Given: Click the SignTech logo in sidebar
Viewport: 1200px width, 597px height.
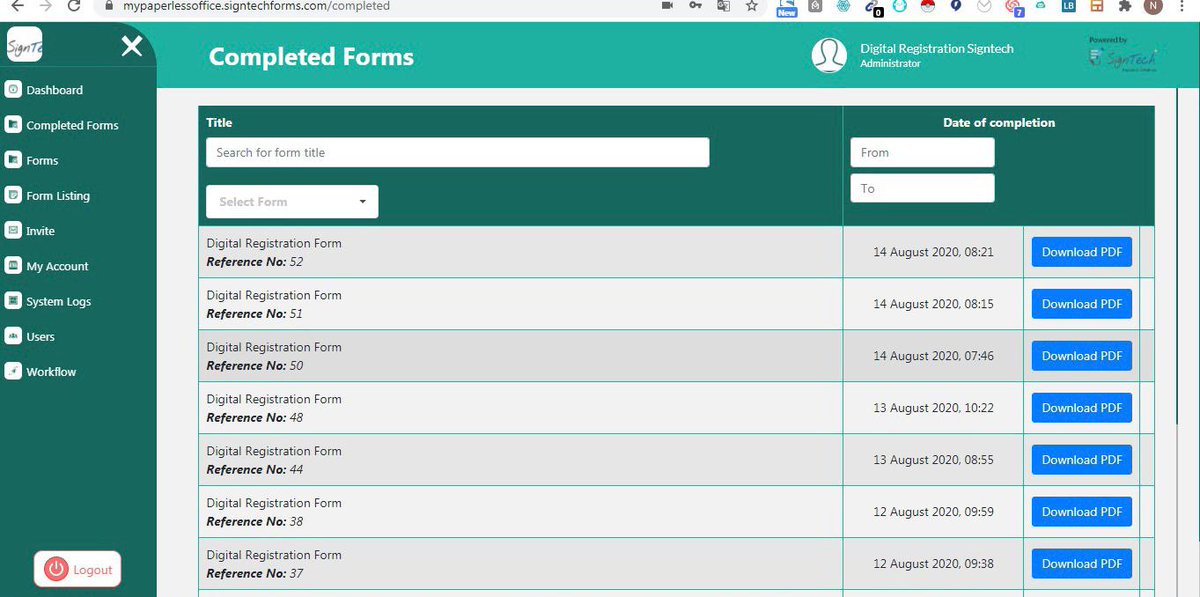Looking at the screenshot, I should (x=23, y=45).
